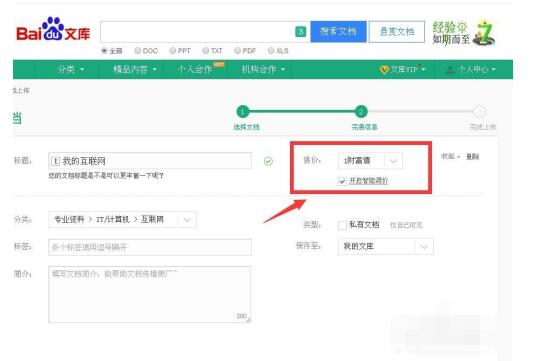Select the DOC file type radio
Image resolution: width=540 pixels, height=361 pixels.
point(137,51)
